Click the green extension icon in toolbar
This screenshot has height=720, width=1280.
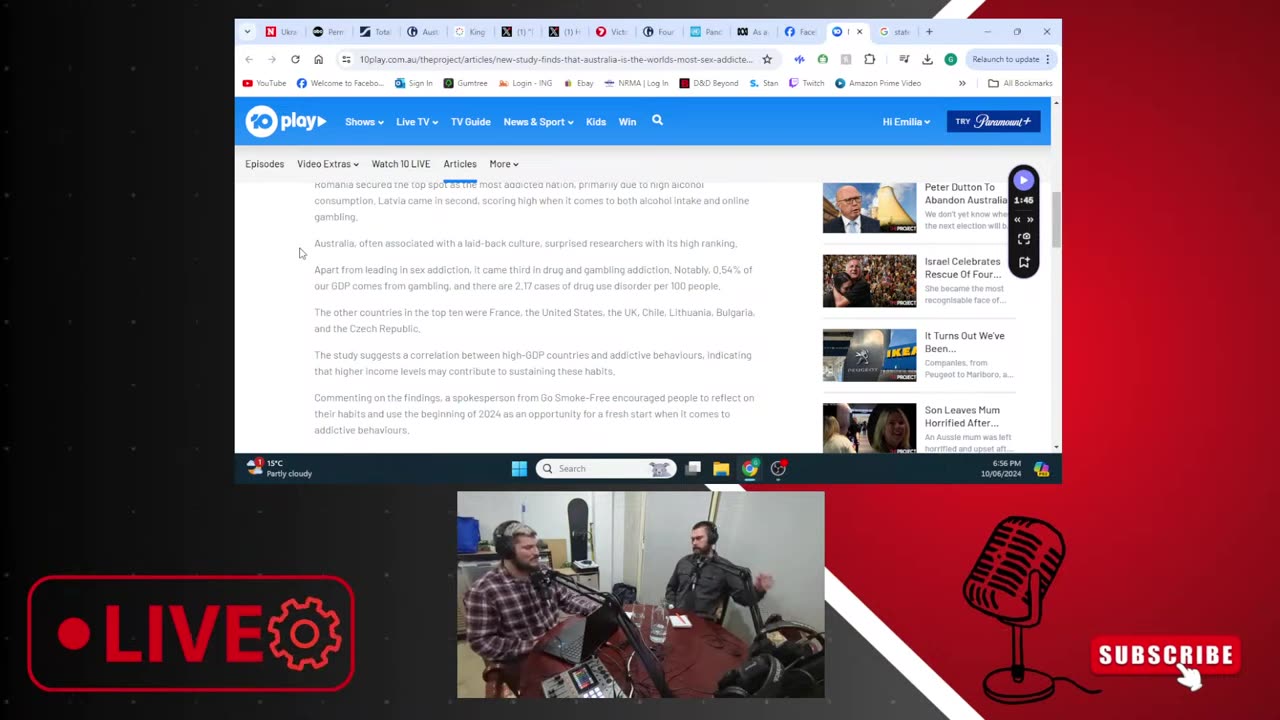[822, 59]
